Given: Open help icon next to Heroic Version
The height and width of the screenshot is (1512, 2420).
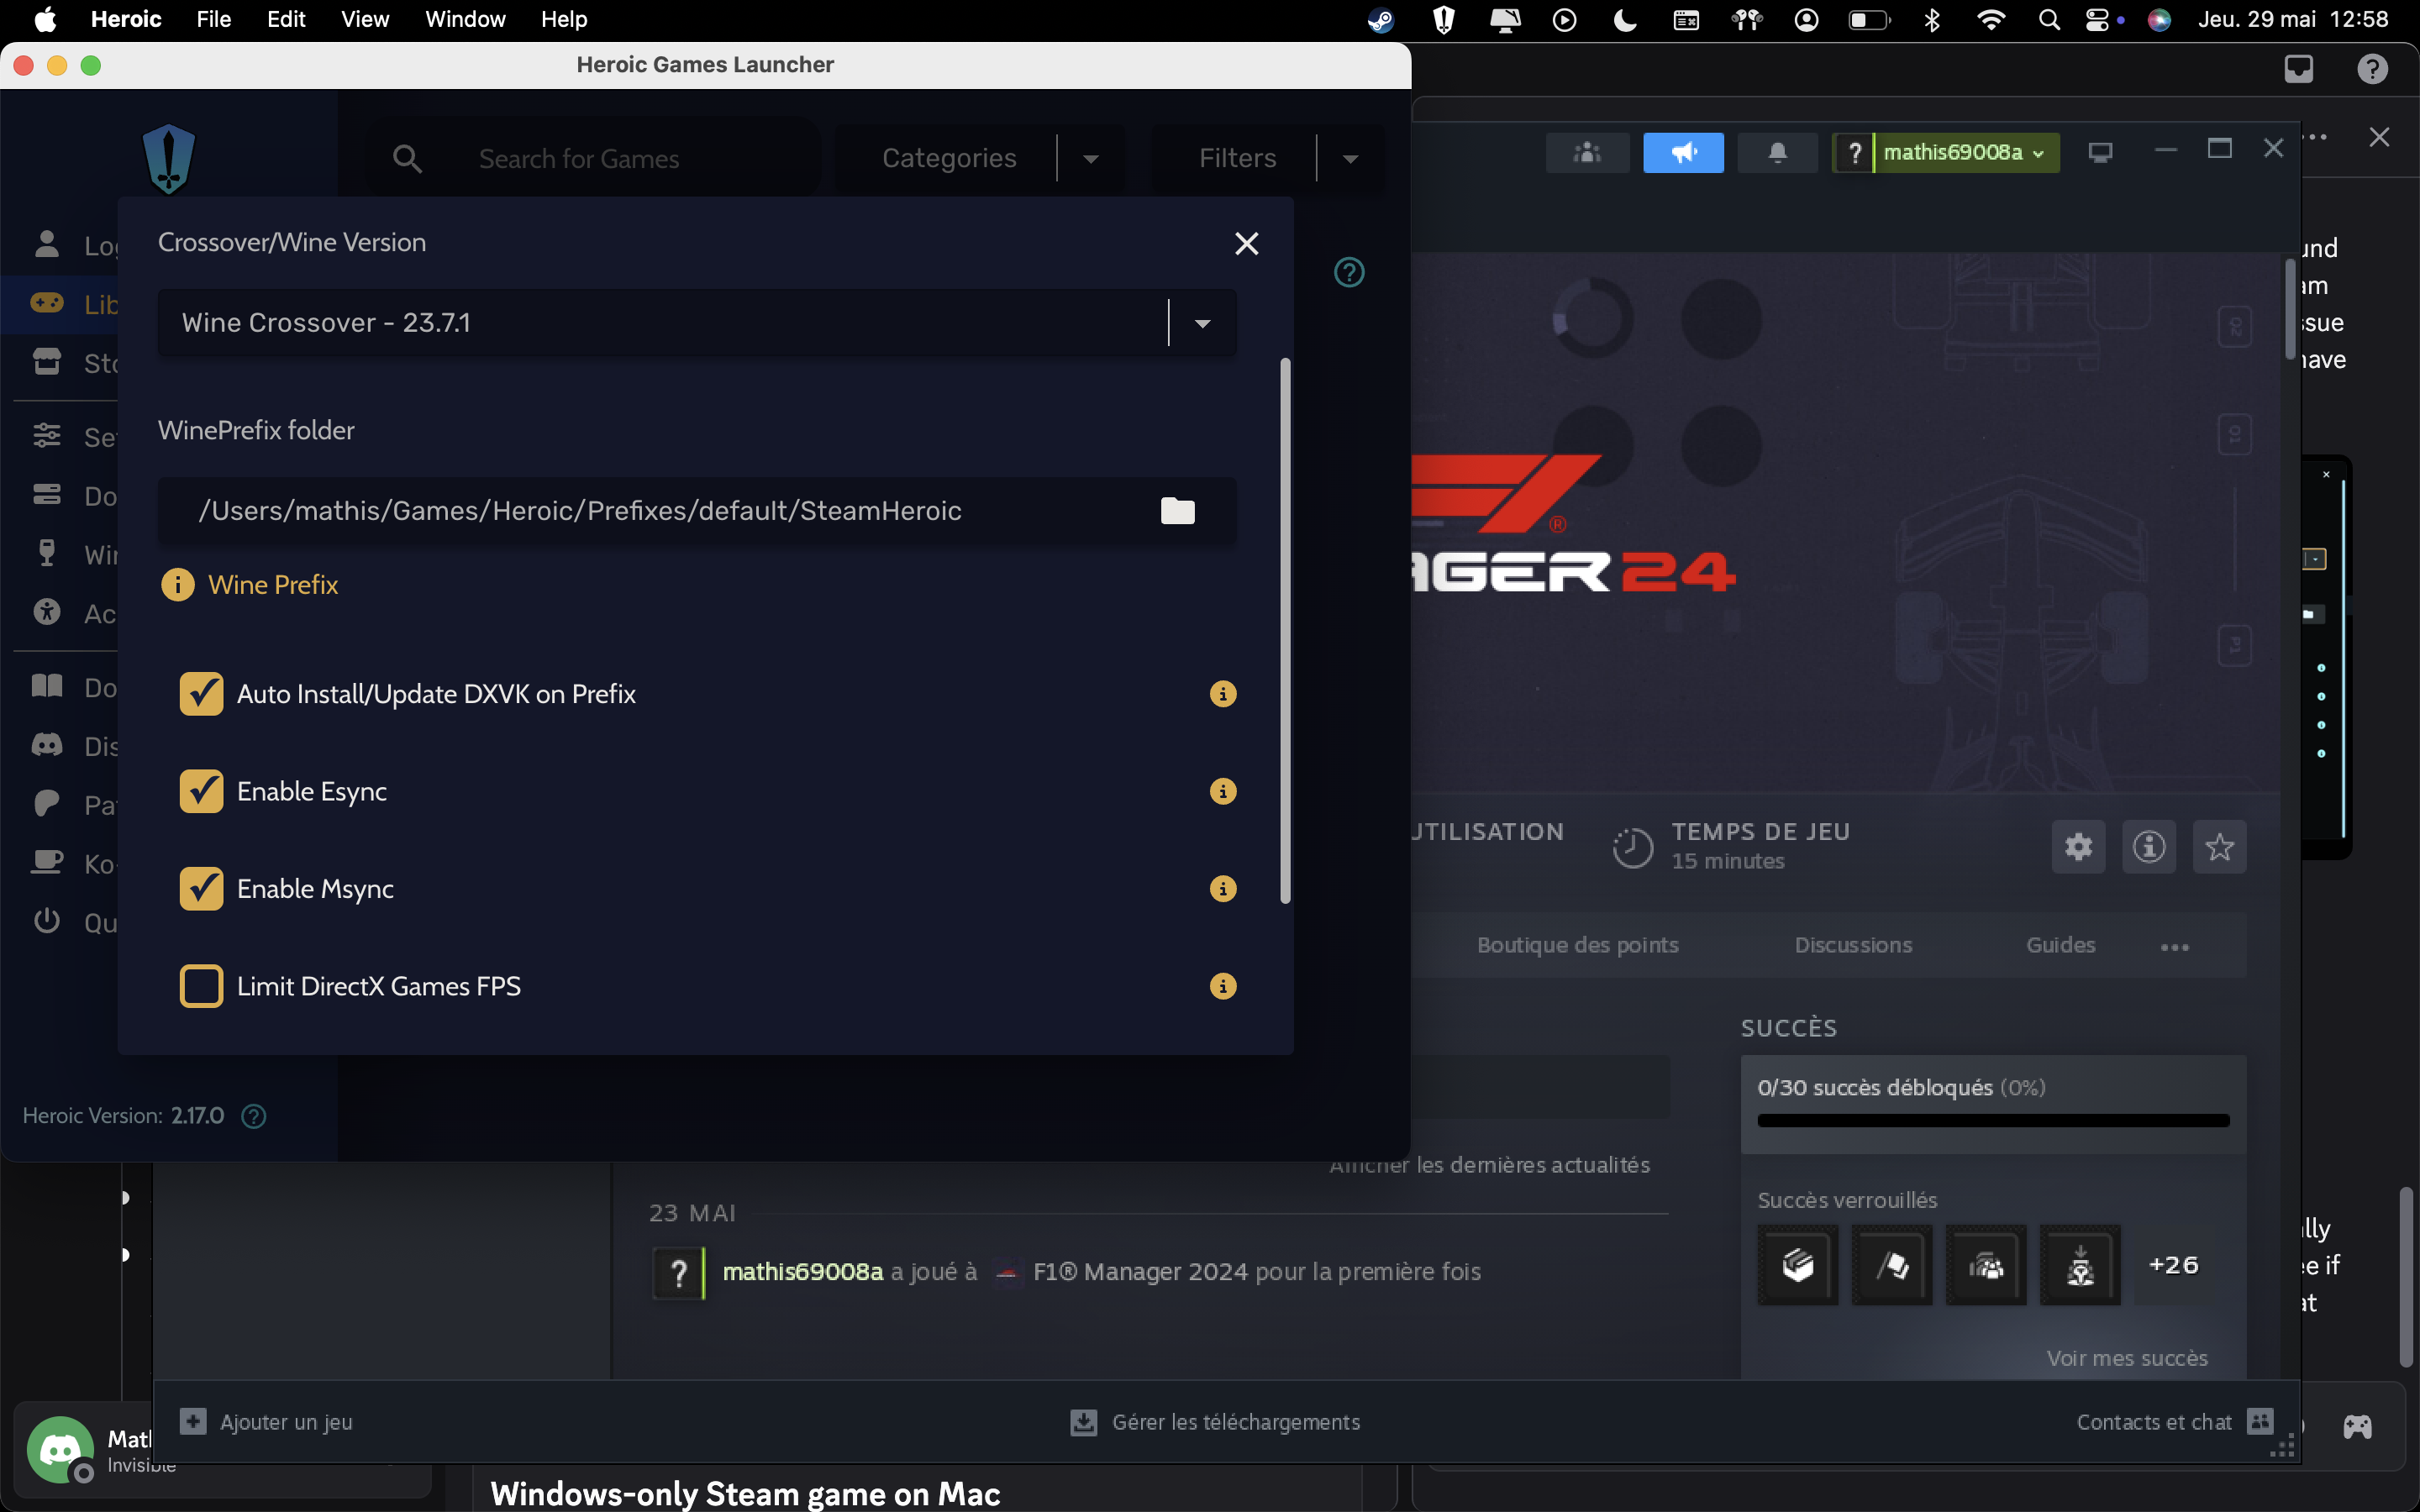Looking at the screenshot, I should [x=254, y=1116].
